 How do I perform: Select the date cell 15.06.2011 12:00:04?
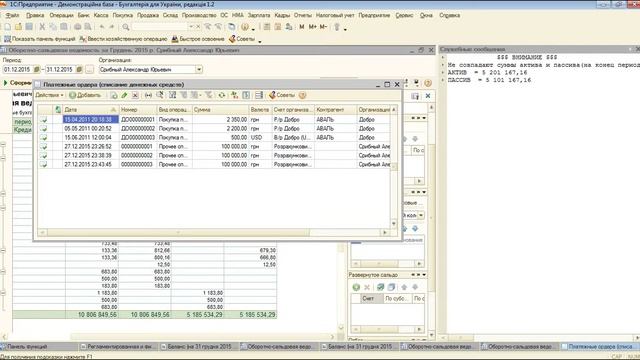pos(91,138)
